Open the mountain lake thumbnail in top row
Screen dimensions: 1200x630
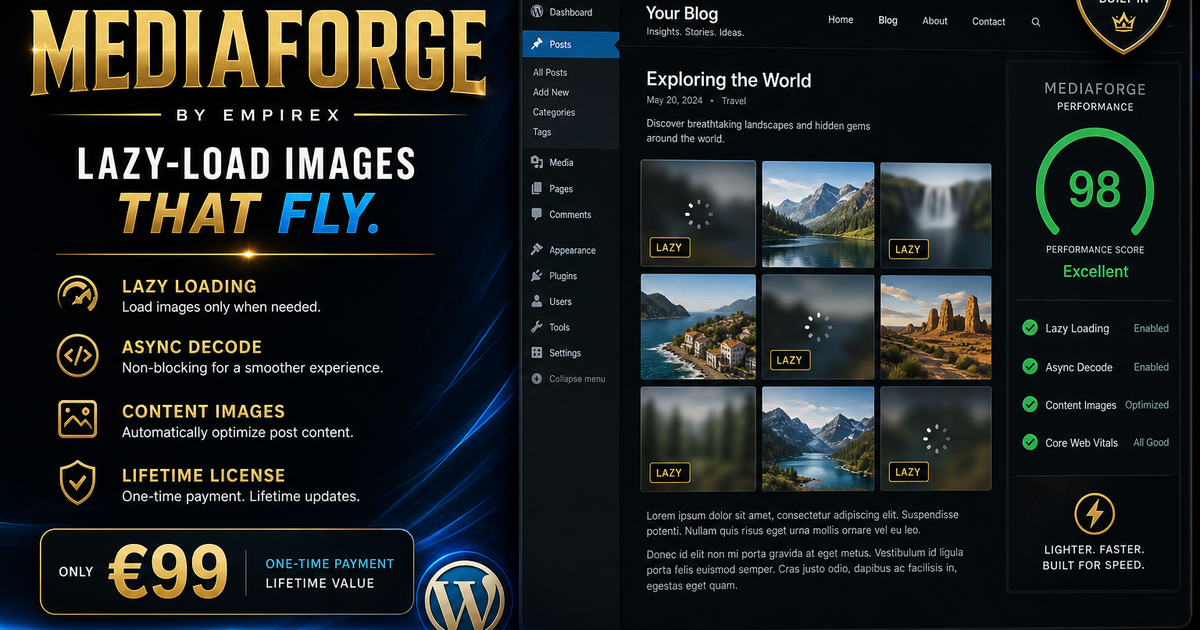click(x=818, y=214)
